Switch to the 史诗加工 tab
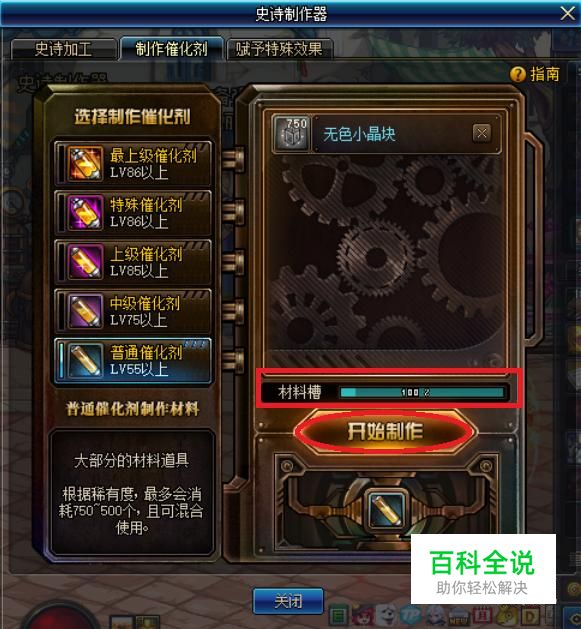 click(63, 49)
